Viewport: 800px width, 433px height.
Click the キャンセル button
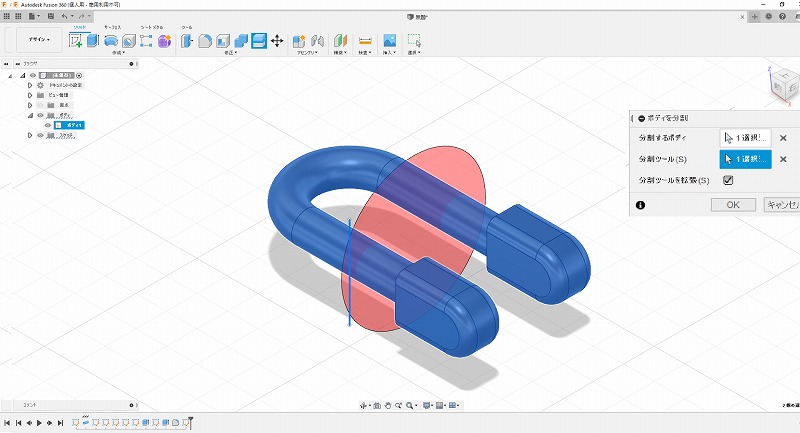[780, 204]
